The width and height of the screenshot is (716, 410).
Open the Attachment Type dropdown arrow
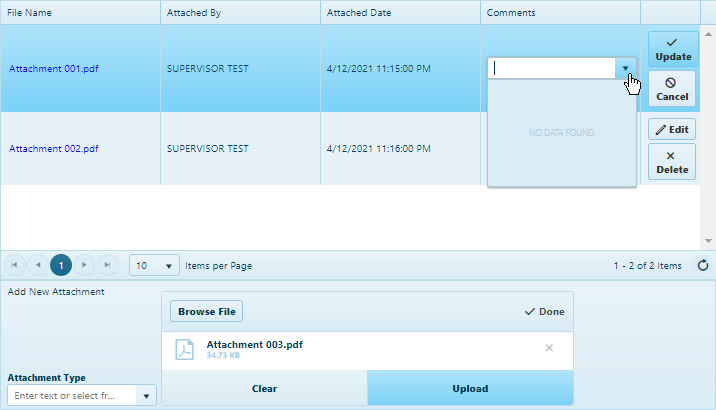[x=147, y=396]
